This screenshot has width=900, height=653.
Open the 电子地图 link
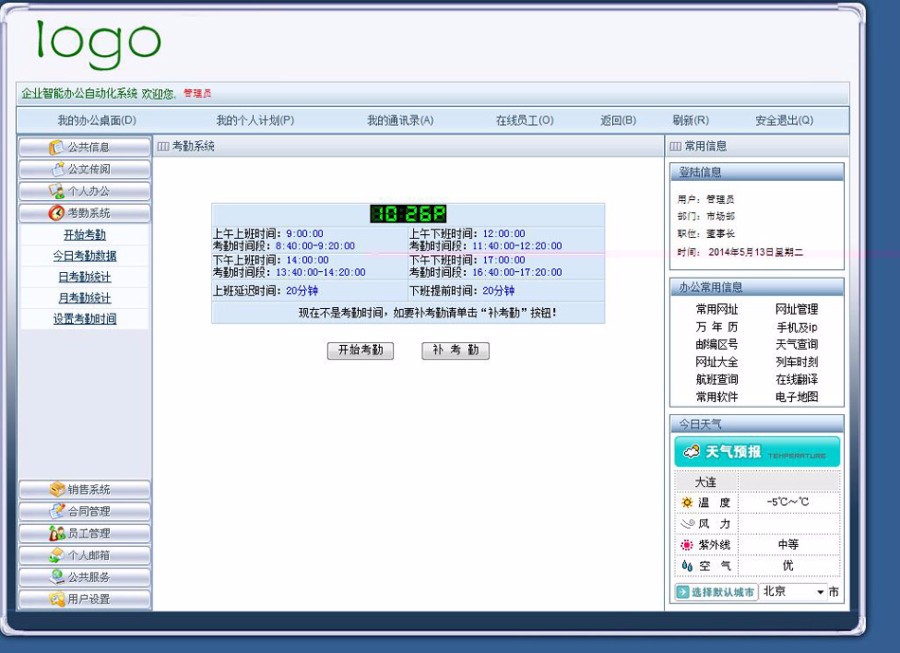(797, 397)
